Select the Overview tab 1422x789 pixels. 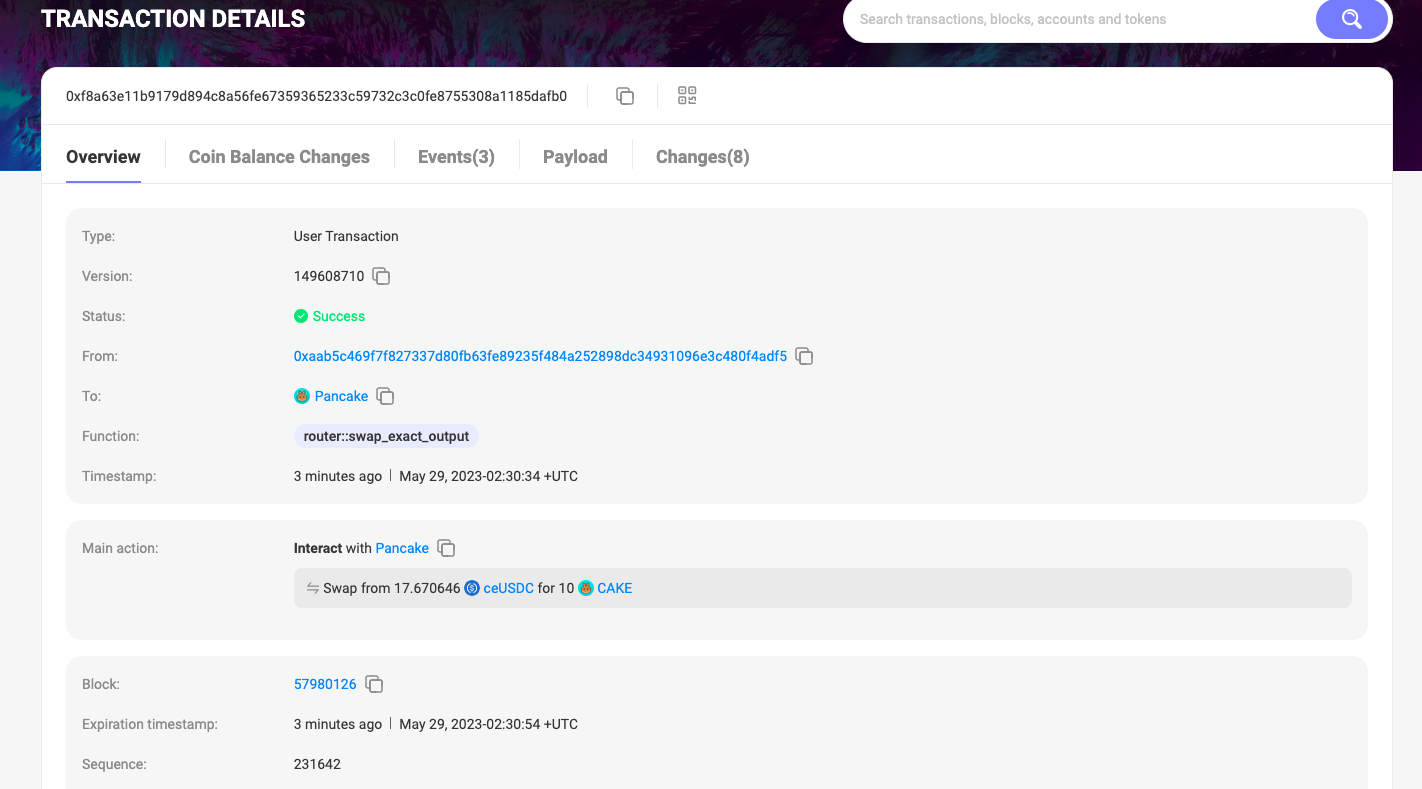(103, 157)
